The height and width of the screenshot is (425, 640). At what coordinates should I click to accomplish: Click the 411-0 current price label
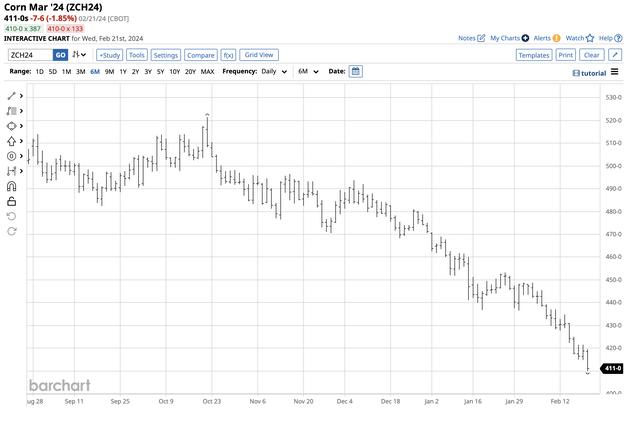point(612,368)
